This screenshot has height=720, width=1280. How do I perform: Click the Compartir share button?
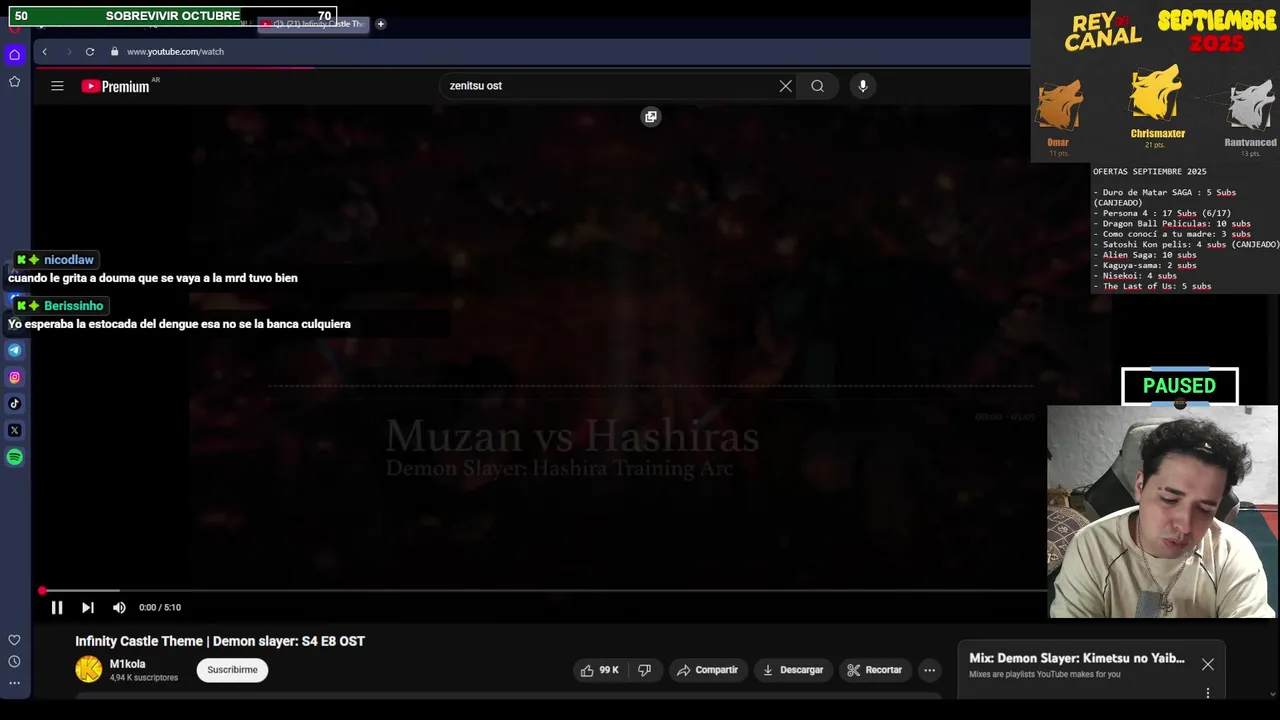[x=707, y=670]
